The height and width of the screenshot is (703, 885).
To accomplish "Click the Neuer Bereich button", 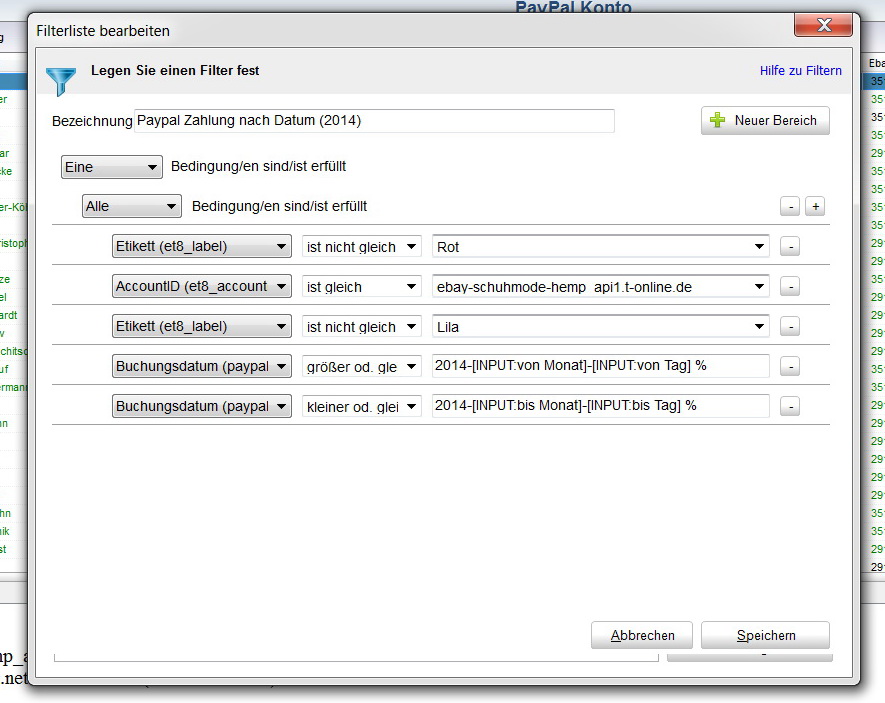I will (765, 120).
